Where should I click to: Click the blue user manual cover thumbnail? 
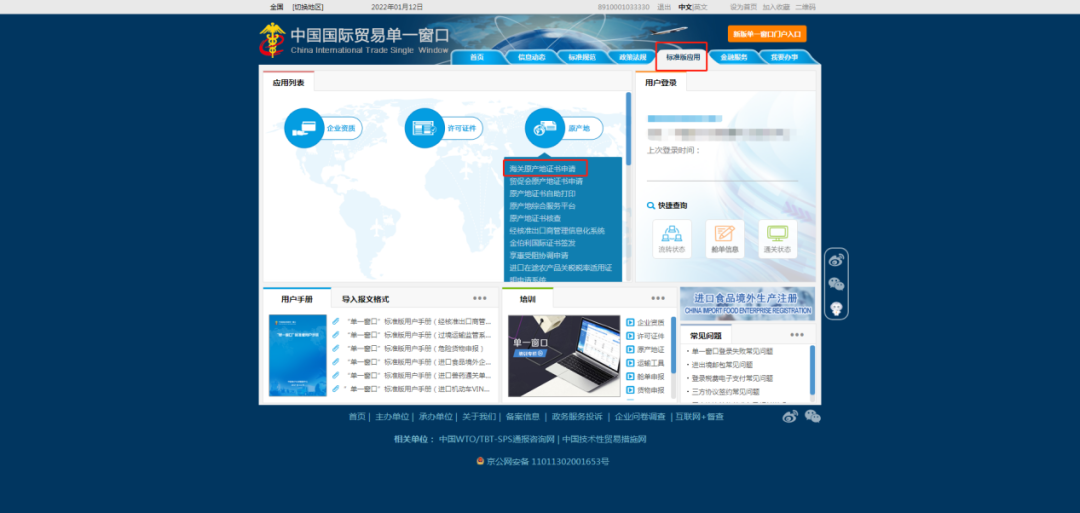[298, 355]
